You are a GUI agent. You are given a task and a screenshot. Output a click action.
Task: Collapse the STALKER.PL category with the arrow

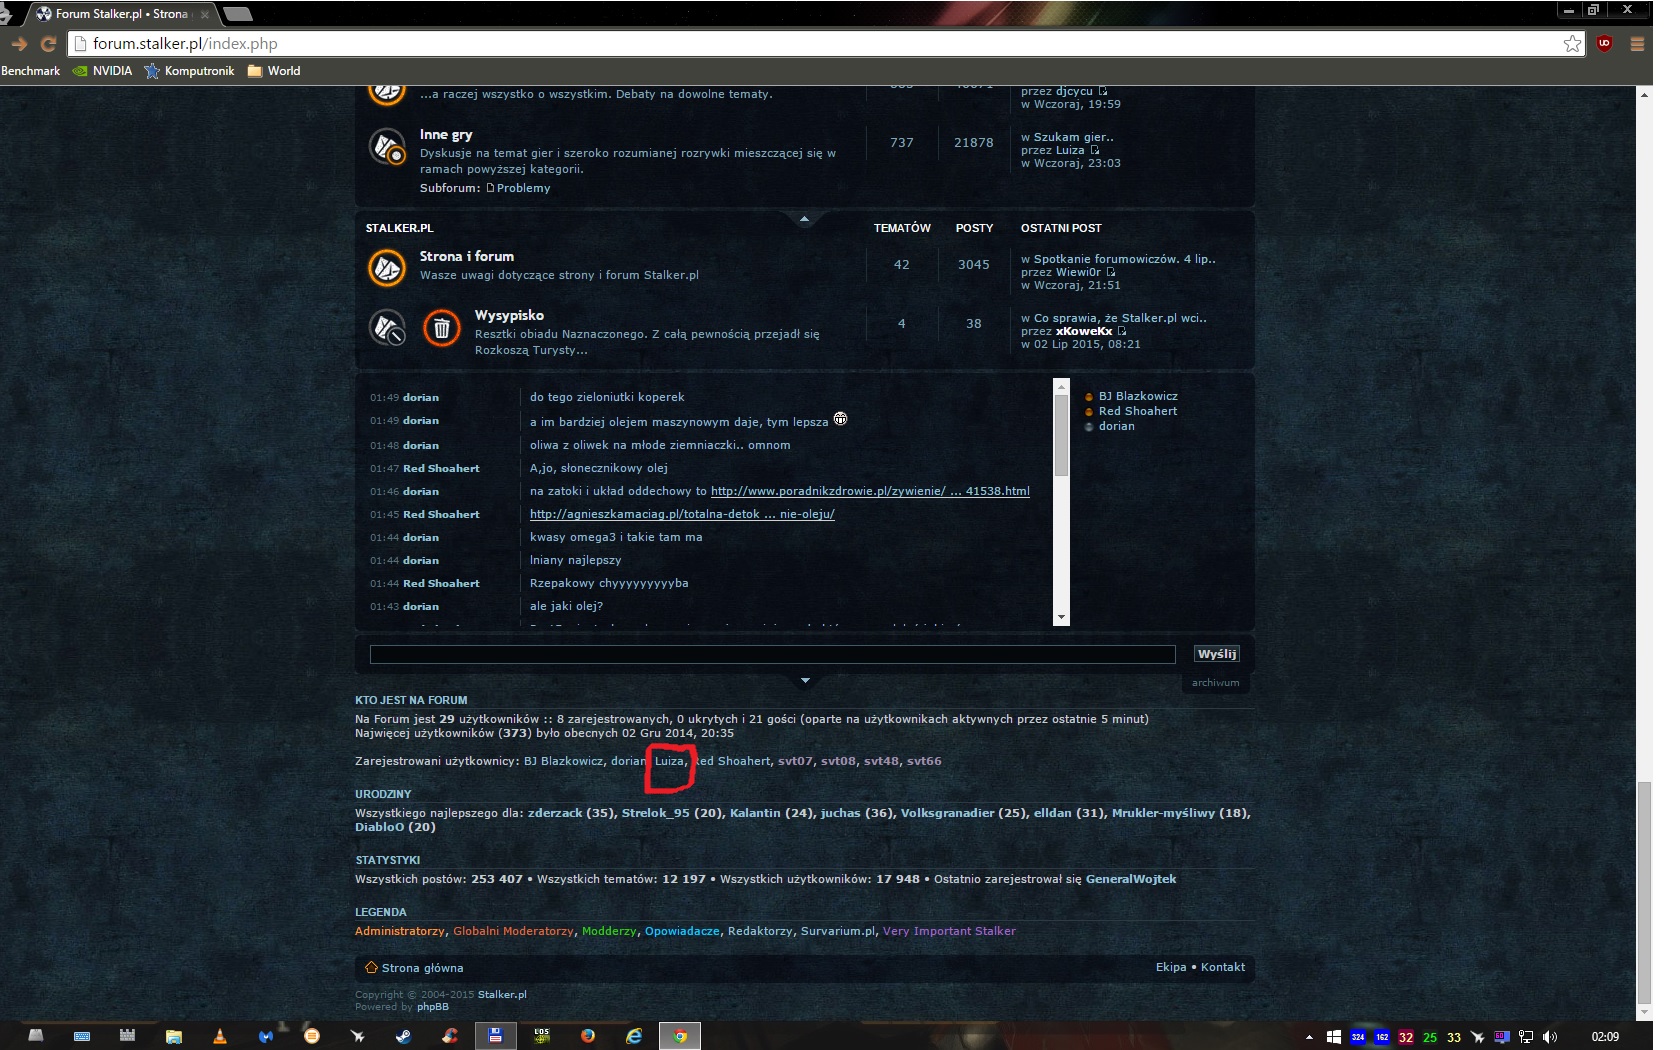[x=804, y=219]
